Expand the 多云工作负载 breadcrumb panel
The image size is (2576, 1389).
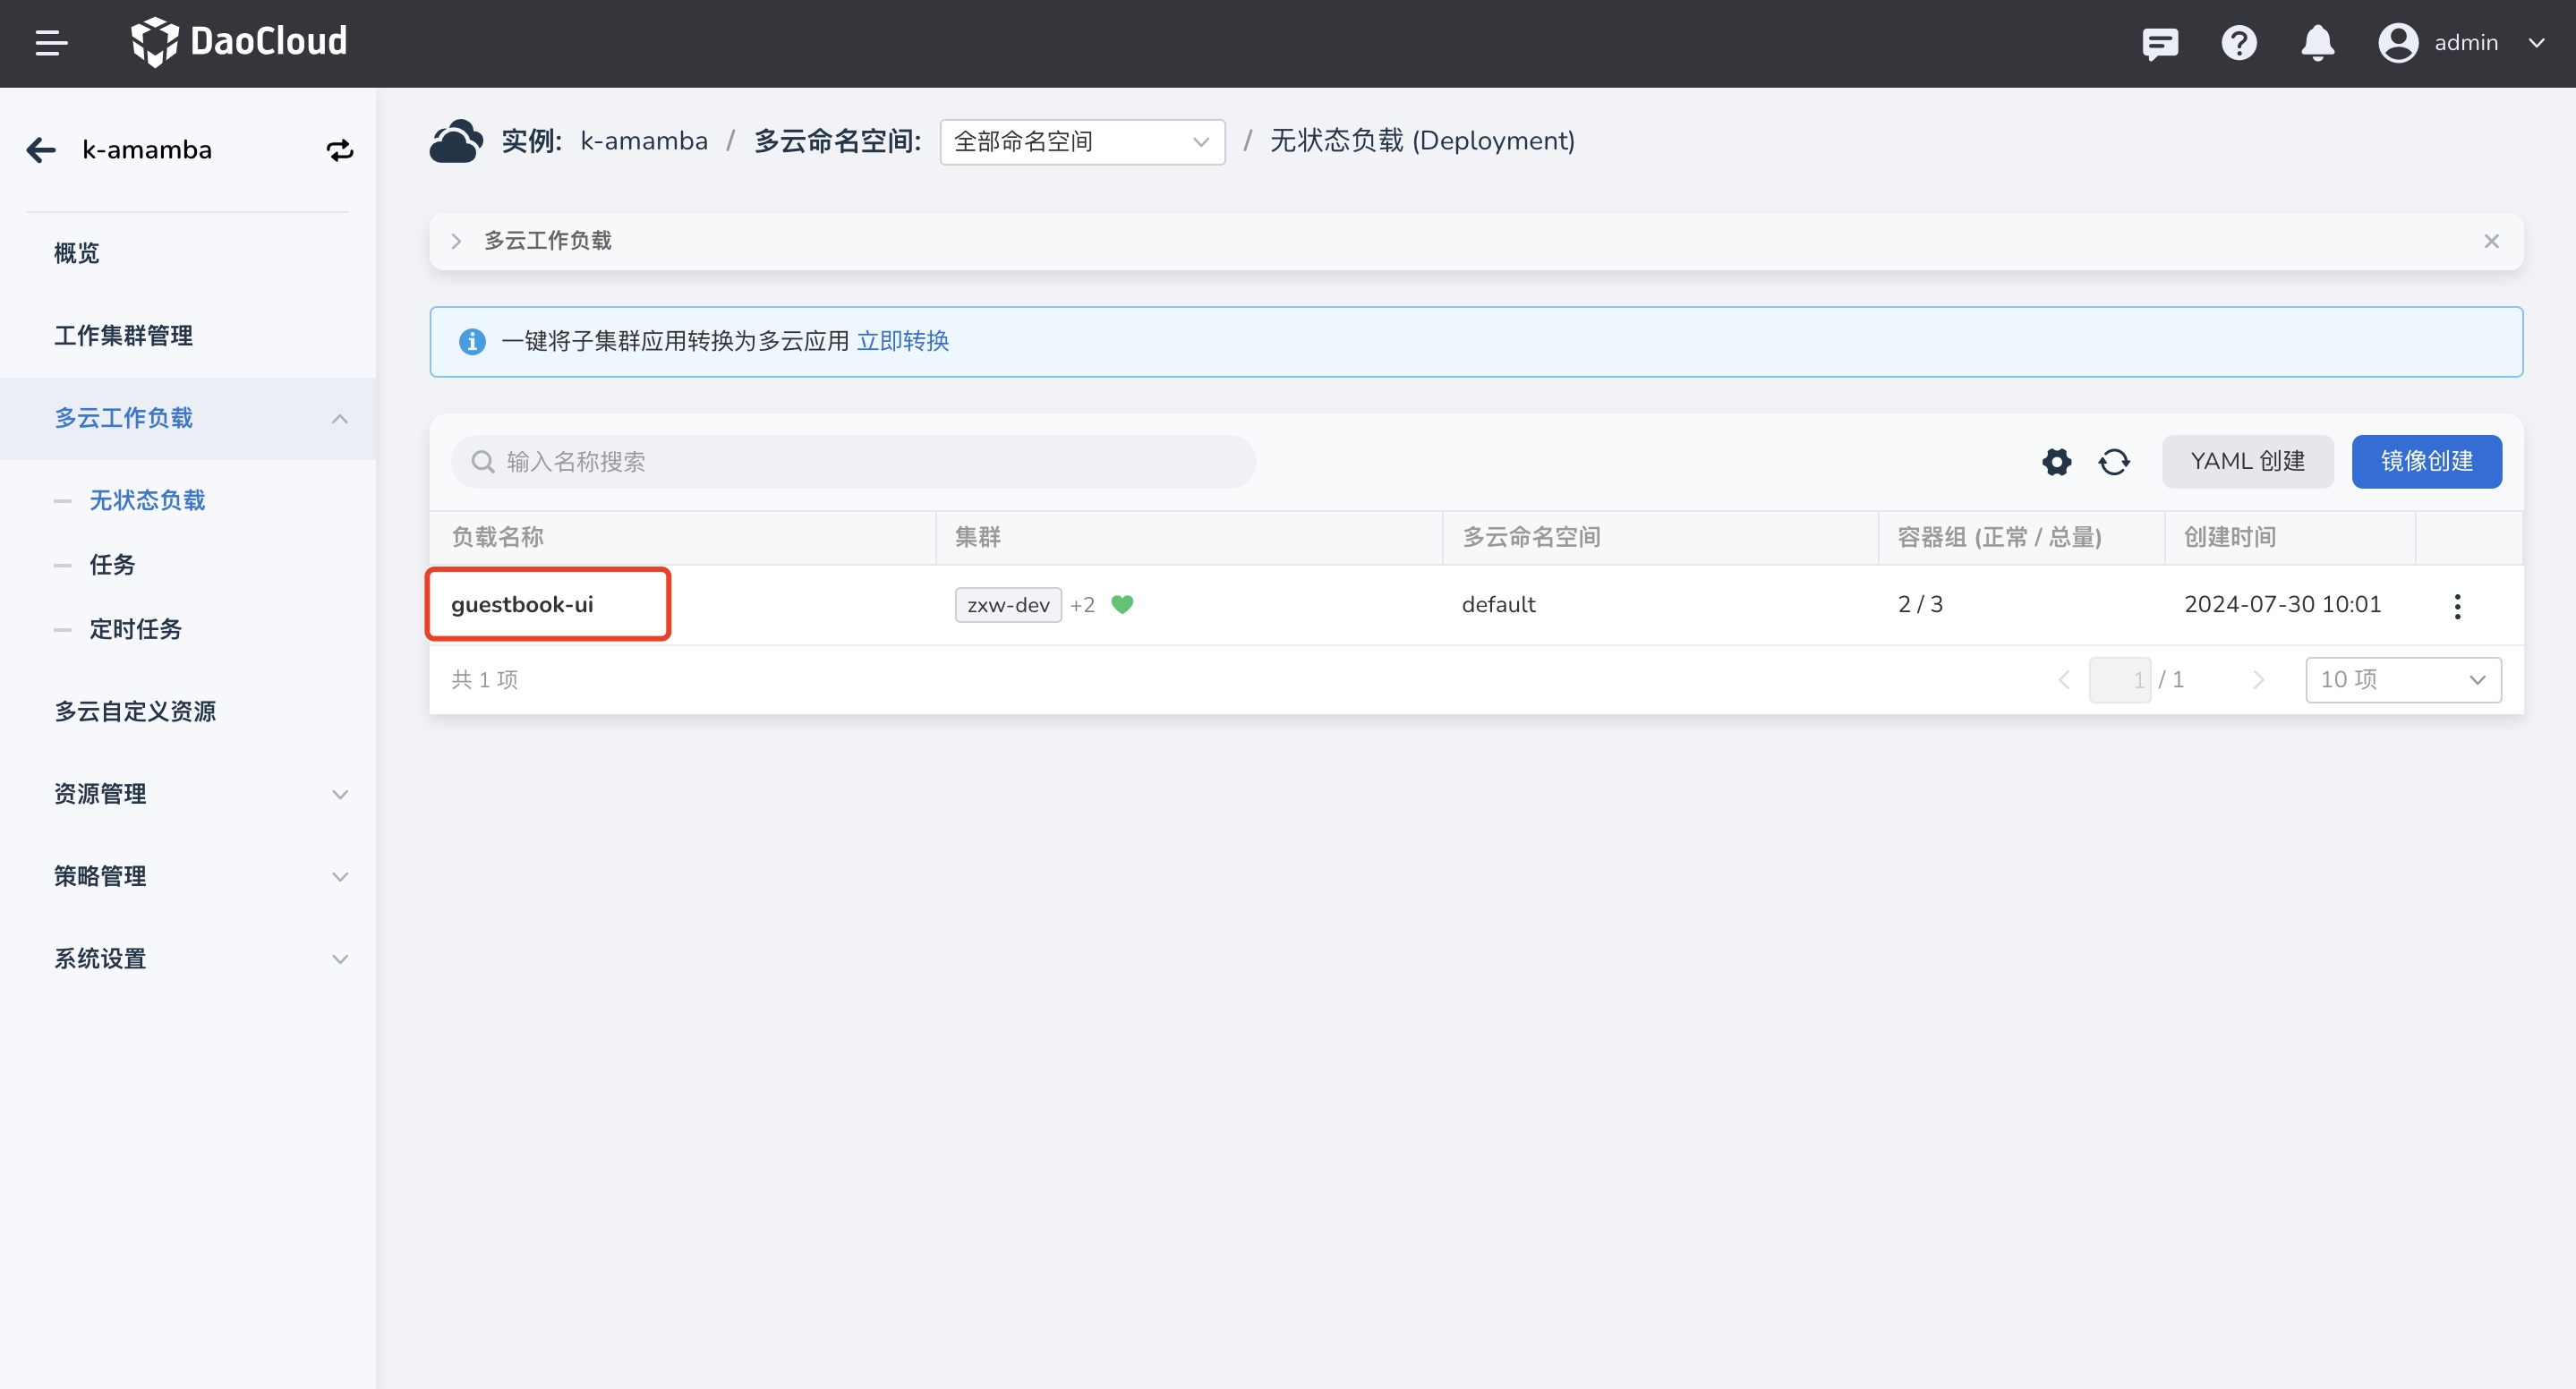tap(456, 241)
